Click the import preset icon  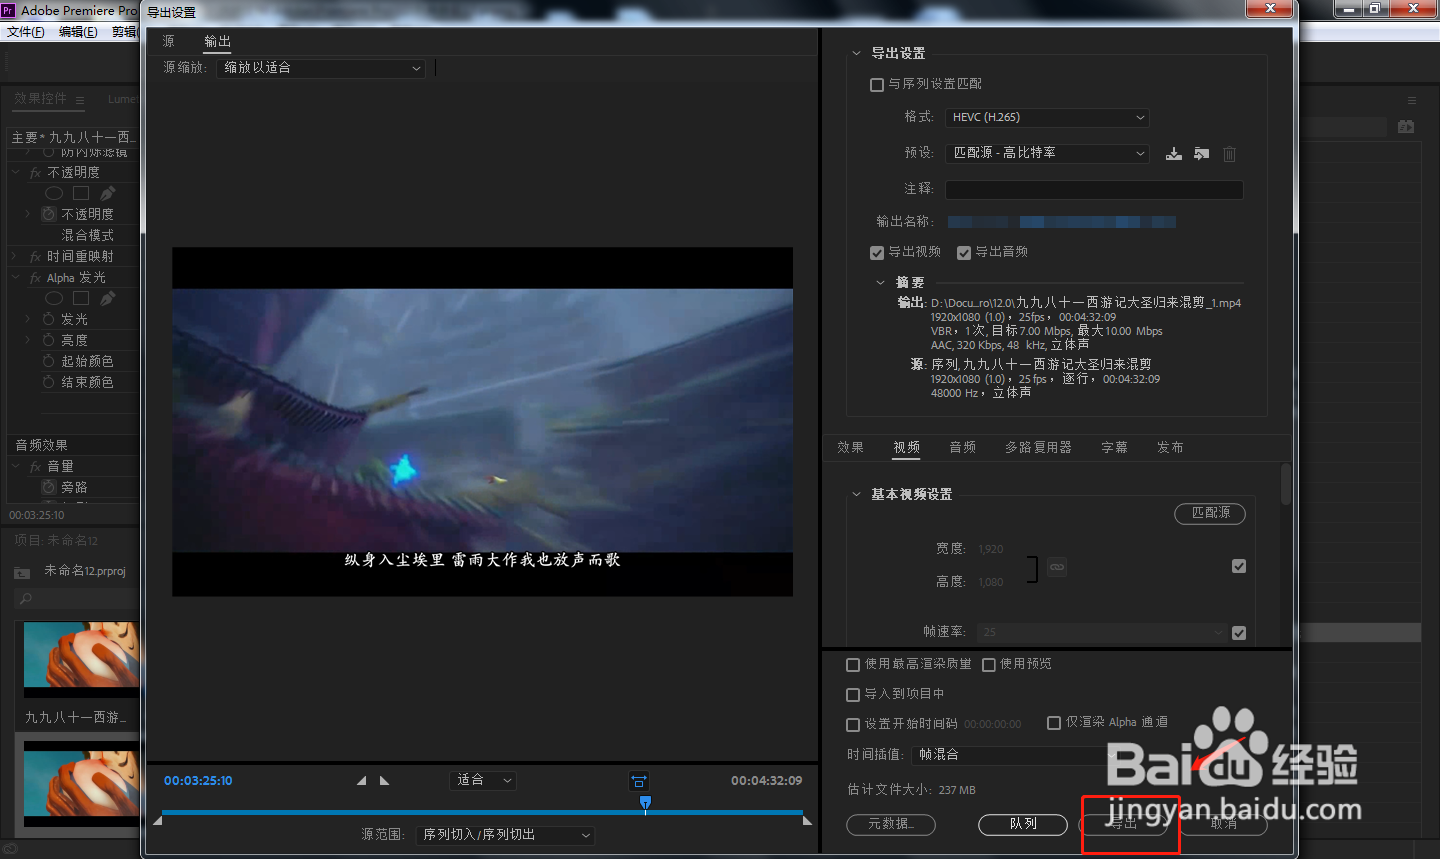click(x=1202, y=153)
